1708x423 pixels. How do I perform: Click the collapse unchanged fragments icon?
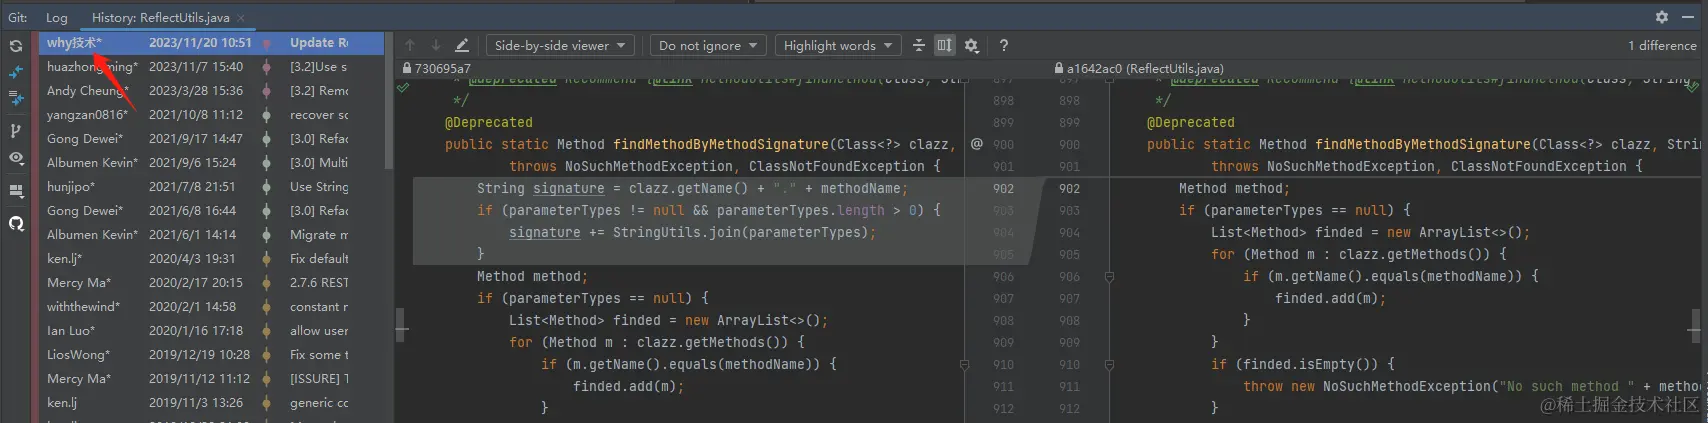pos(919,45)
